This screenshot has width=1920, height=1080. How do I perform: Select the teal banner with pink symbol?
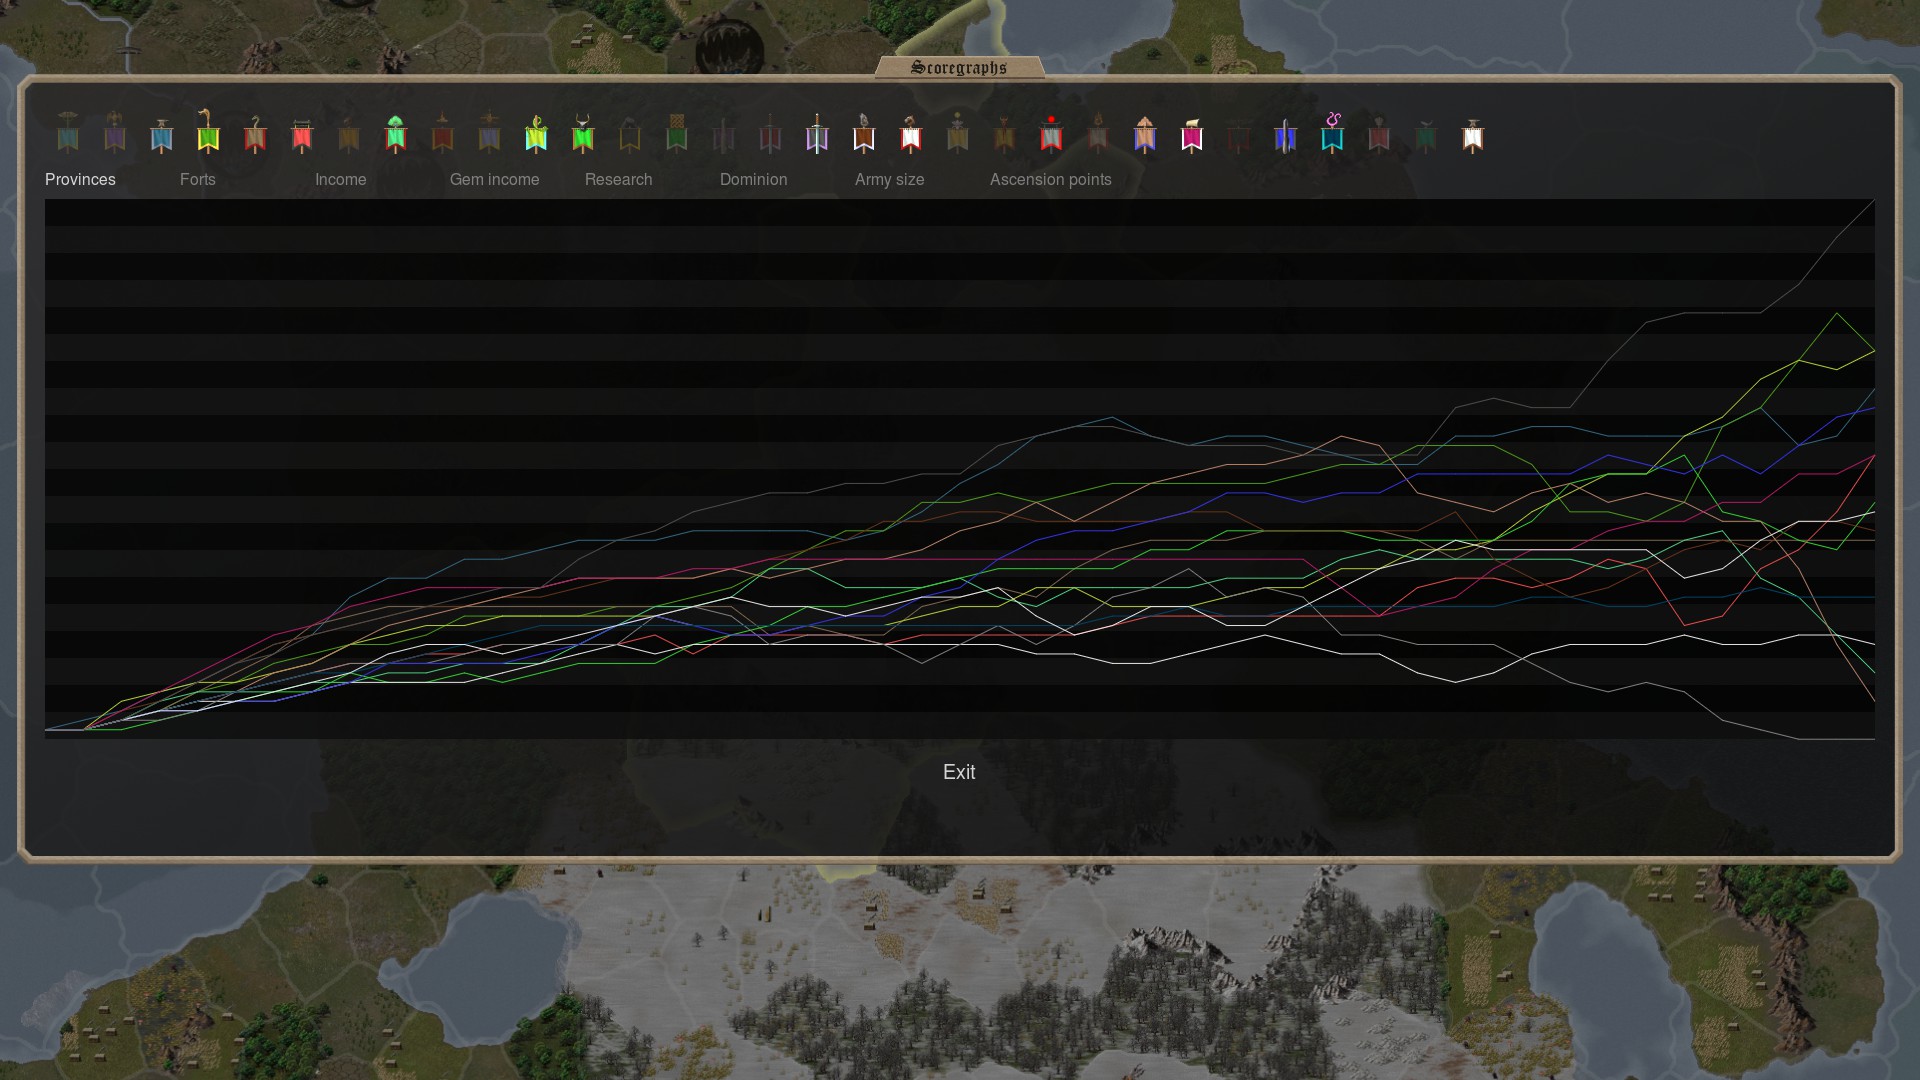point(1332,133)
